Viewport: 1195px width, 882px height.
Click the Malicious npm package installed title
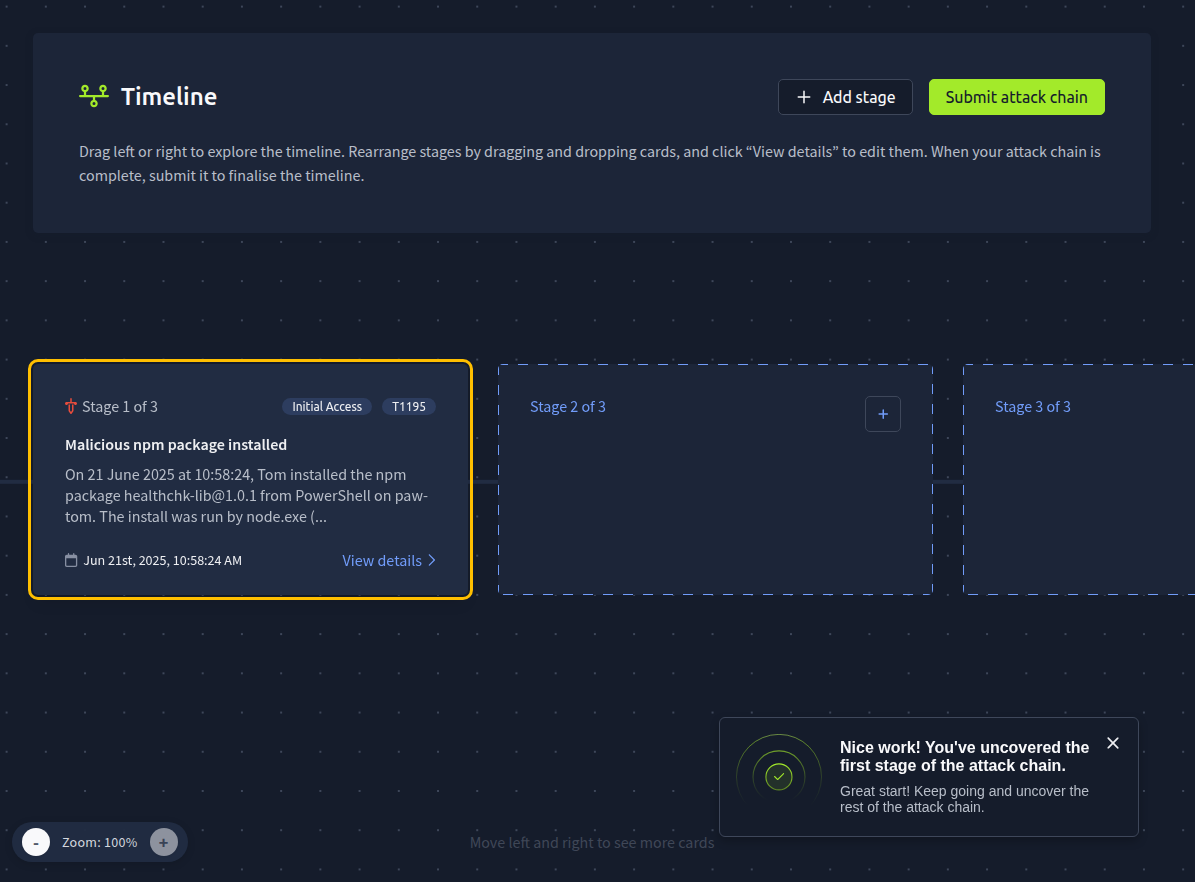[176, 444]
